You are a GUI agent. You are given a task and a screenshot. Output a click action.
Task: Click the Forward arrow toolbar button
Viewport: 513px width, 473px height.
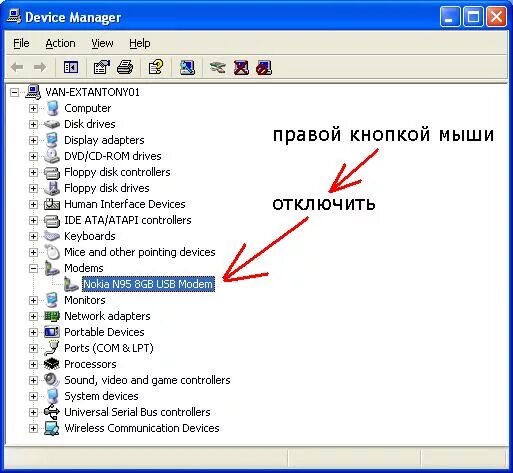40,68
